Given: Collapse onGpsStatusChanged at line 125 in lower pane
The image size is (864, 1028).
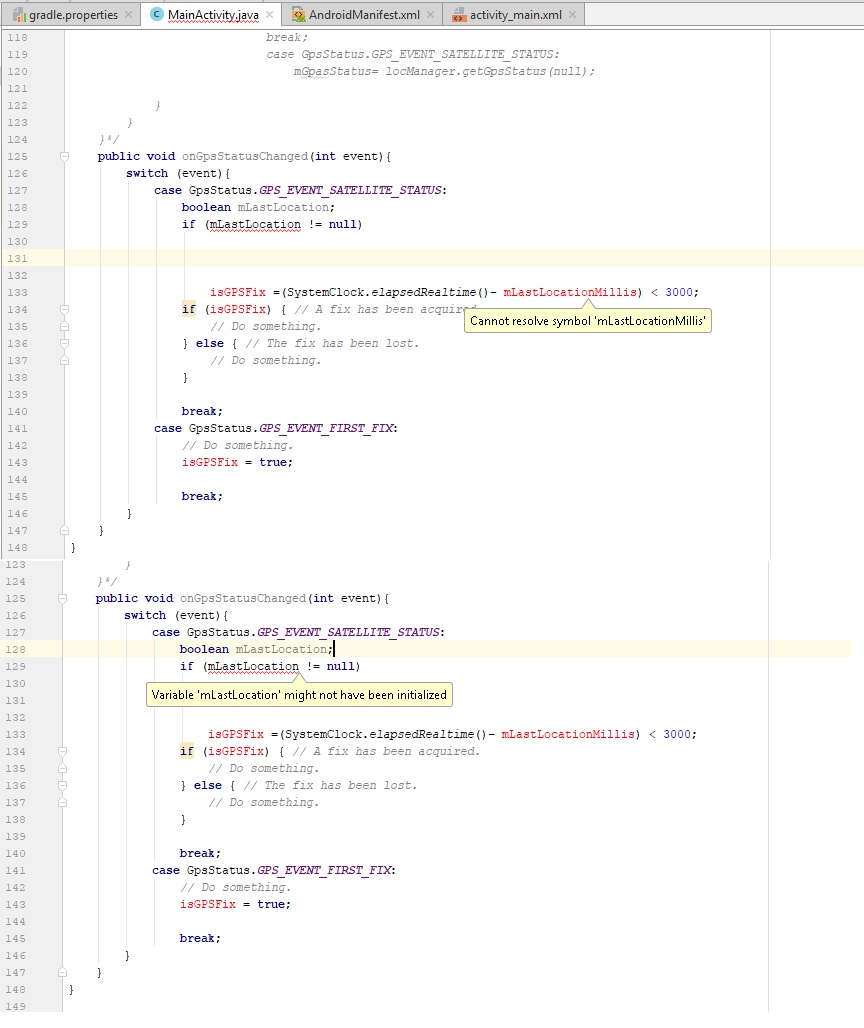Looking at the screenshot, I should click(62, 598).
